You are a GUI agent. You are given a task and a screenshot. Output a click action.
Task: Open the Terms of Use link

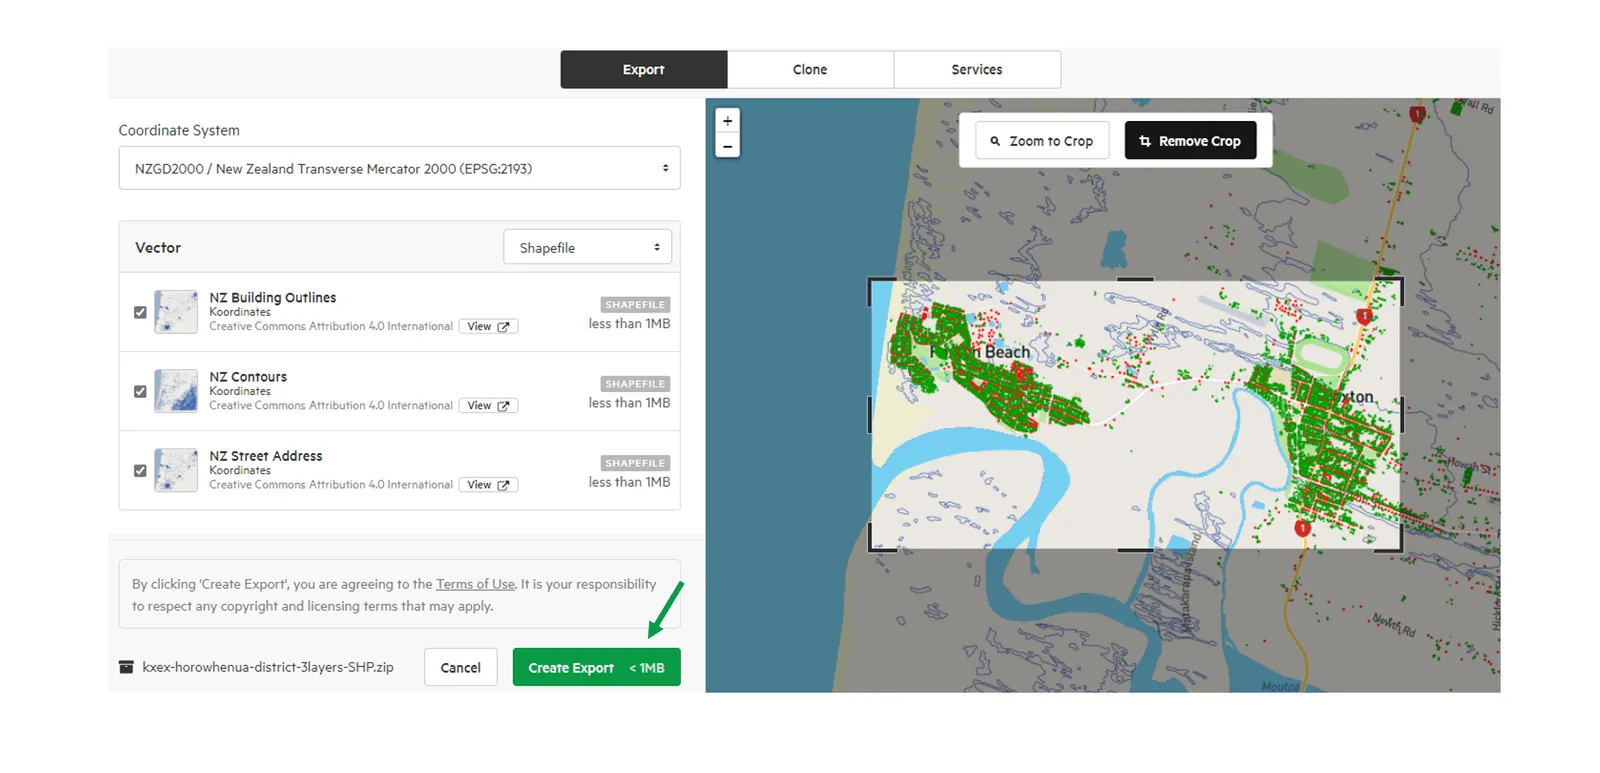(x=475, y=584)
